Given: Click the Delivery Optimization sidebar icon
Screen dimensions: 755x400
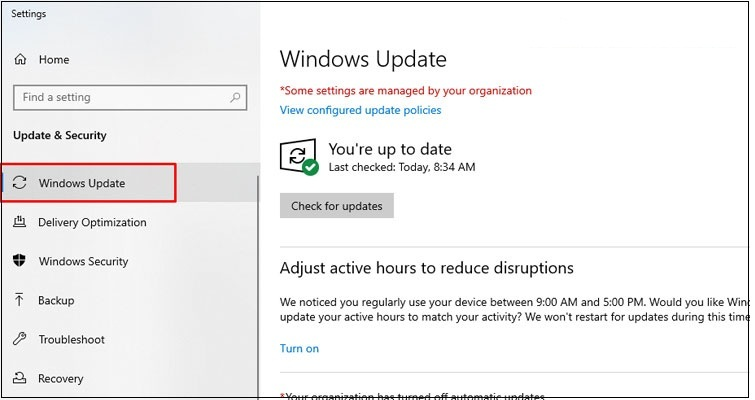Looking at the screenshot, I should point(20,222).
